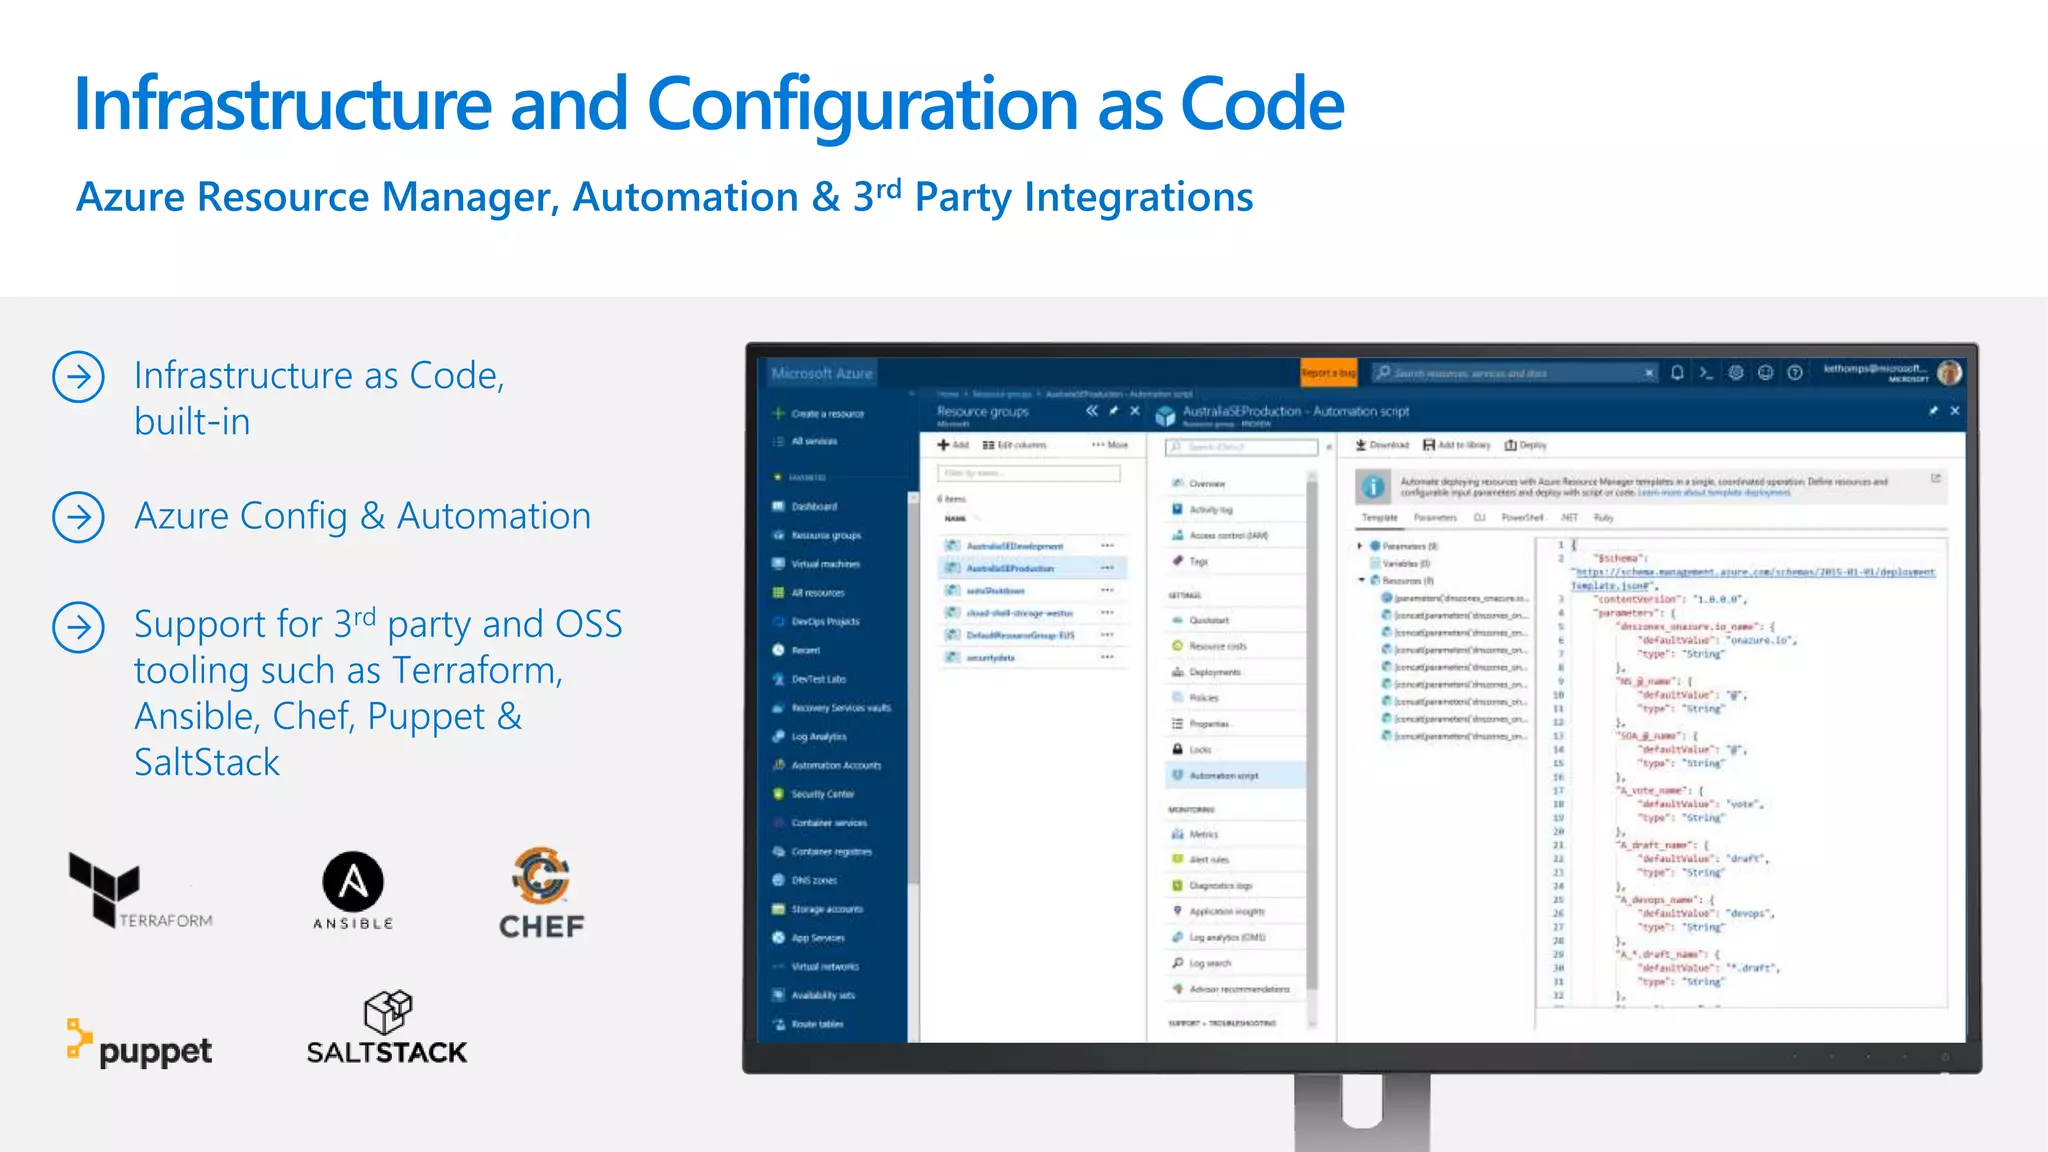Screen dimensions: 2048x1152
Task: Open the user account avatar
Action: click(1949, 373)
